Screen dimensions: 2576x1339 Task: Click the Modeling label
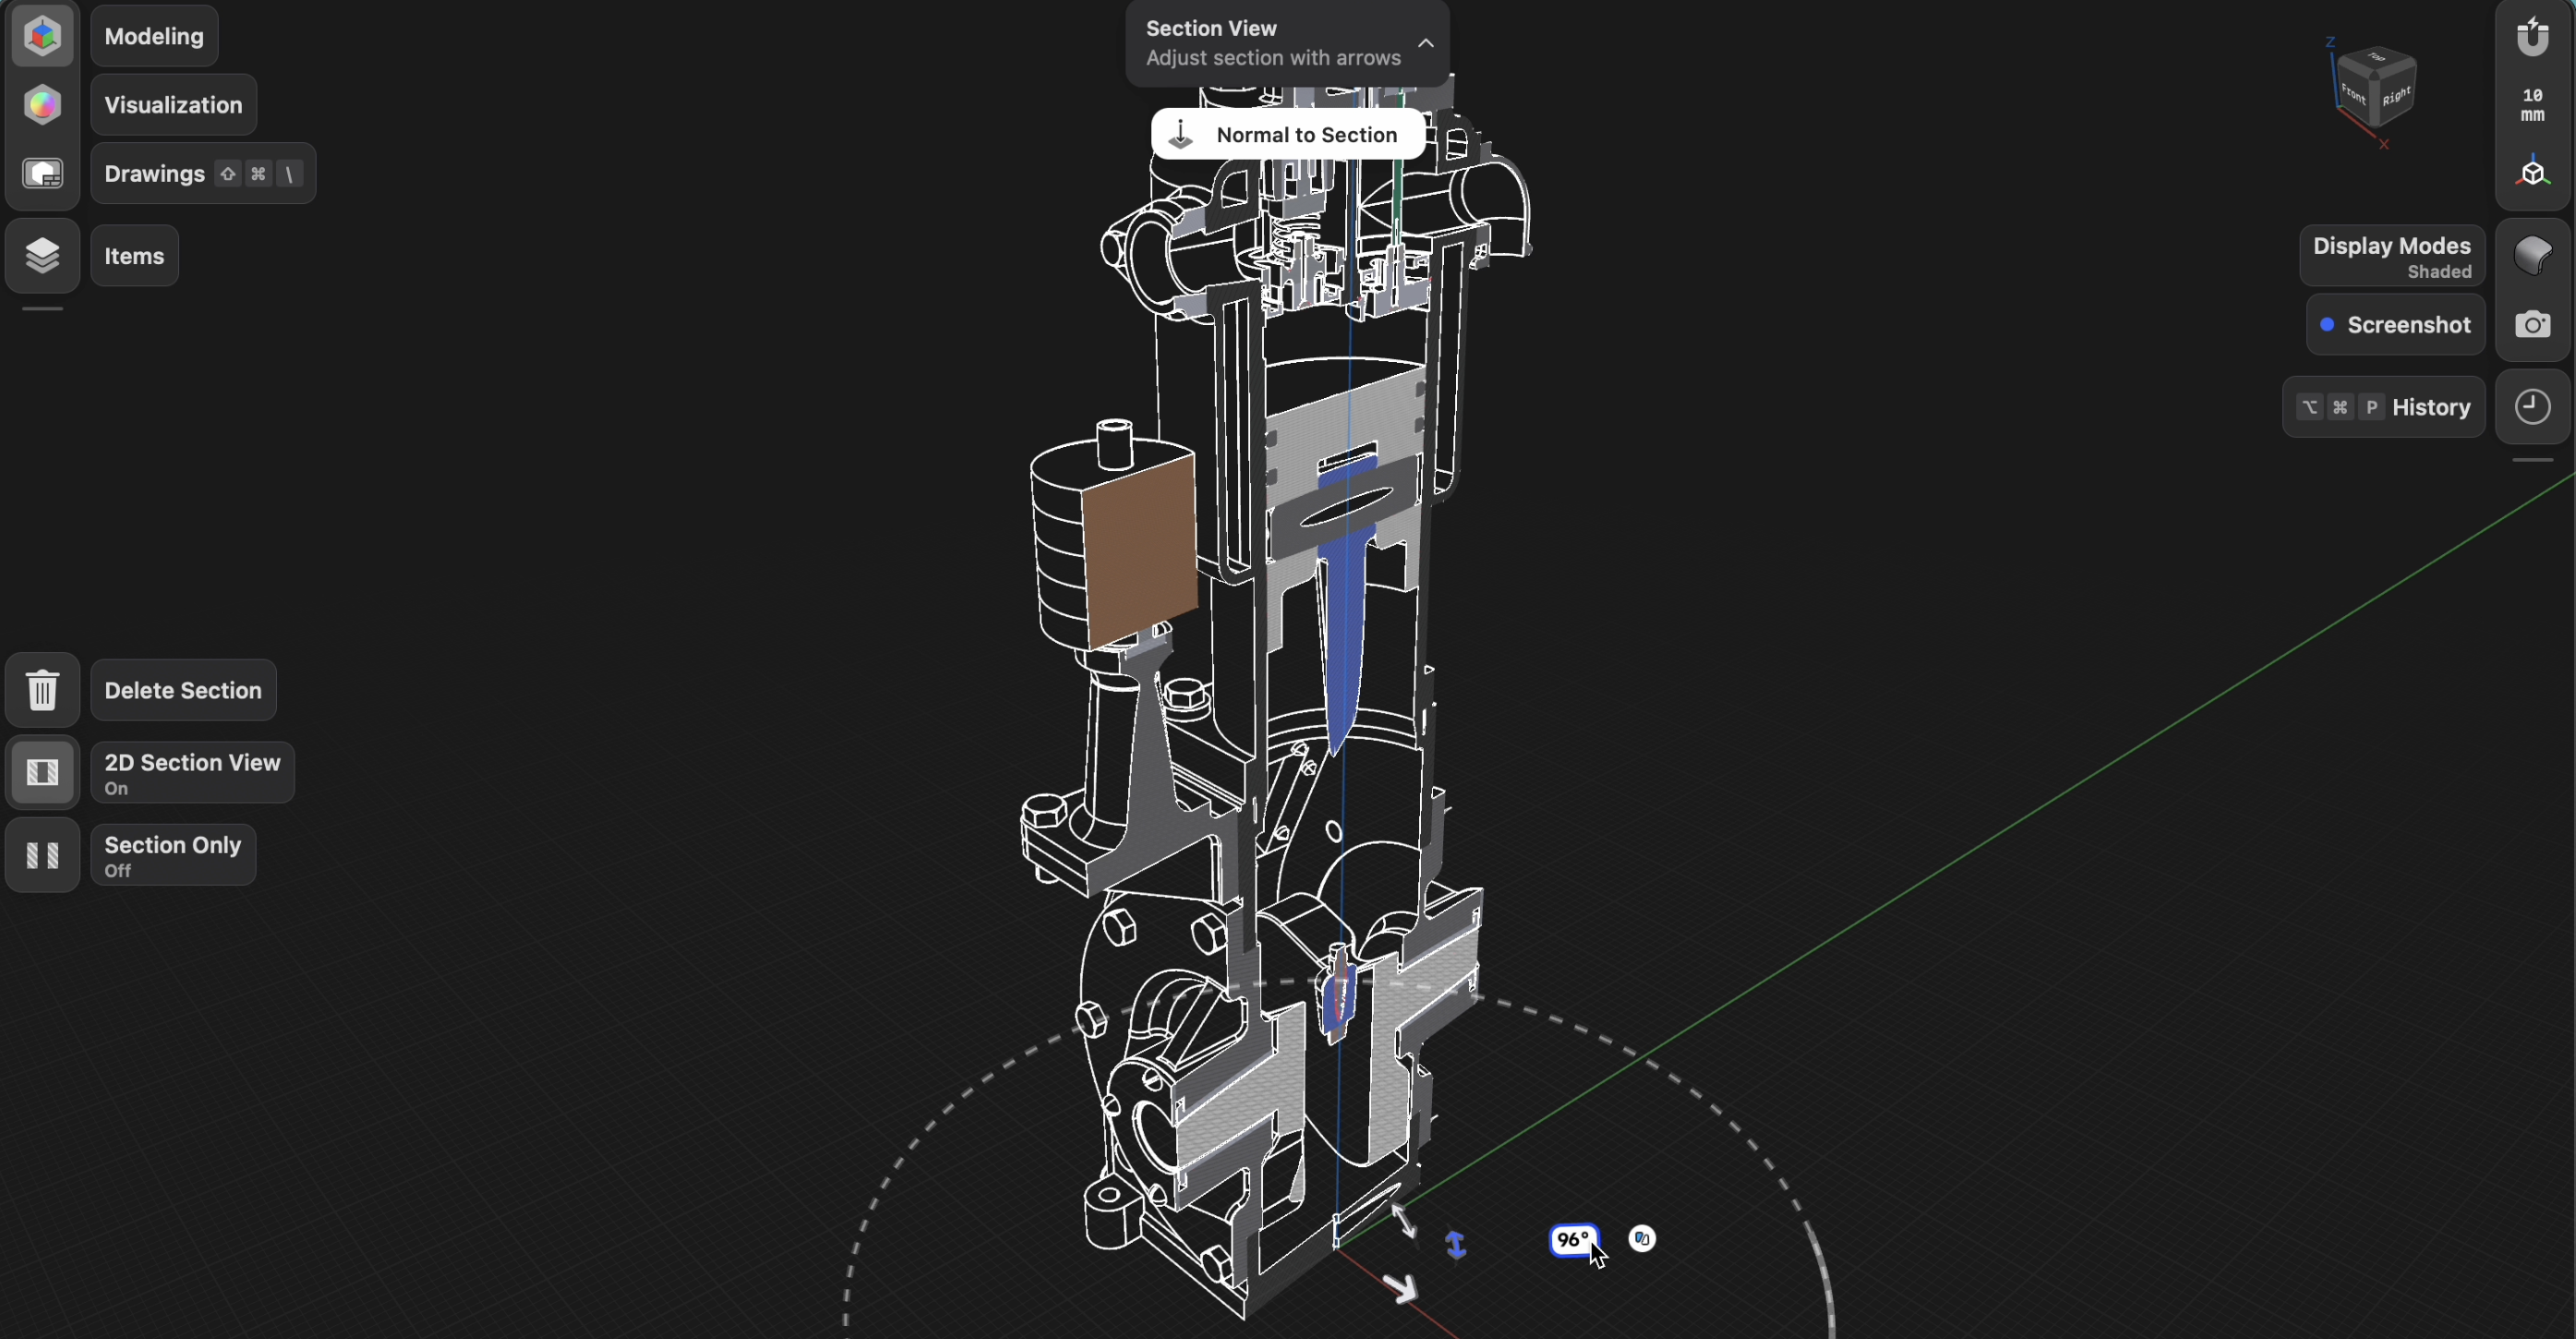tap(154, 36)
